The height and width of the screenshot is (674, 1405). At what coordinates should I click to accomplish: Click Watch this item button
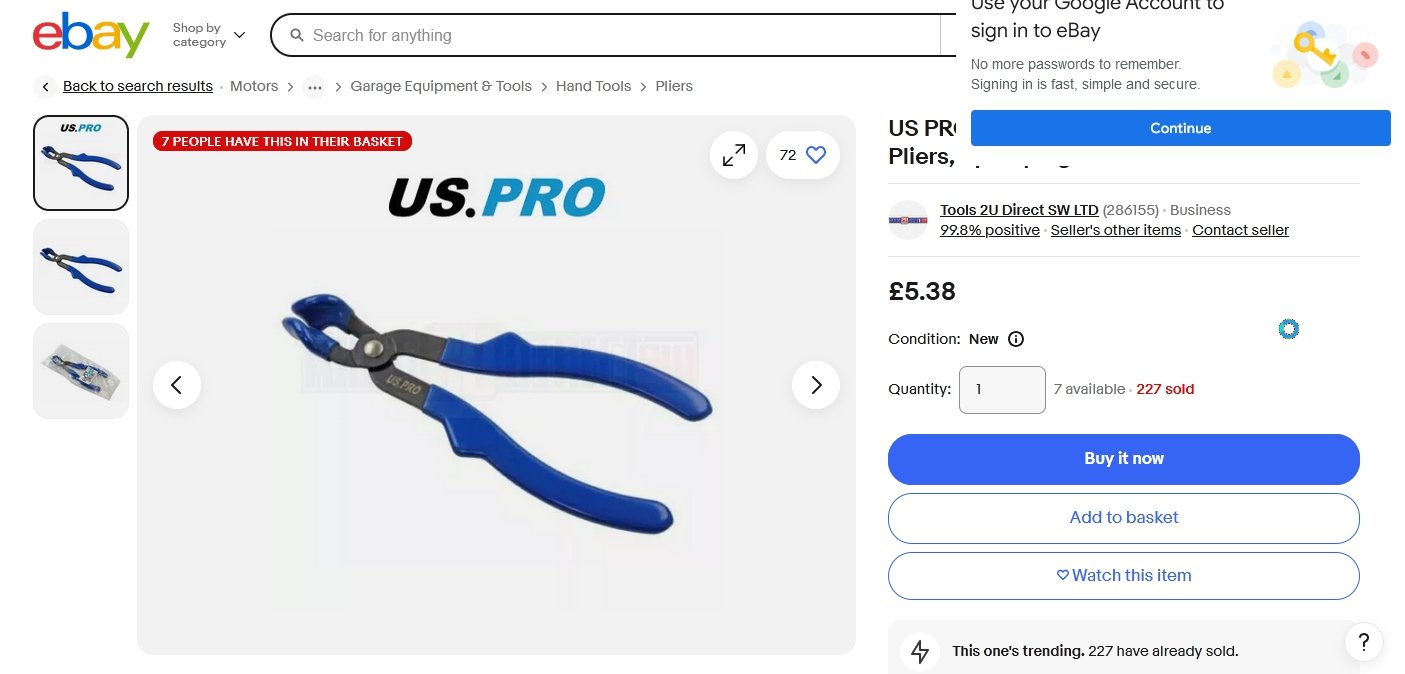click(1124, 576)
